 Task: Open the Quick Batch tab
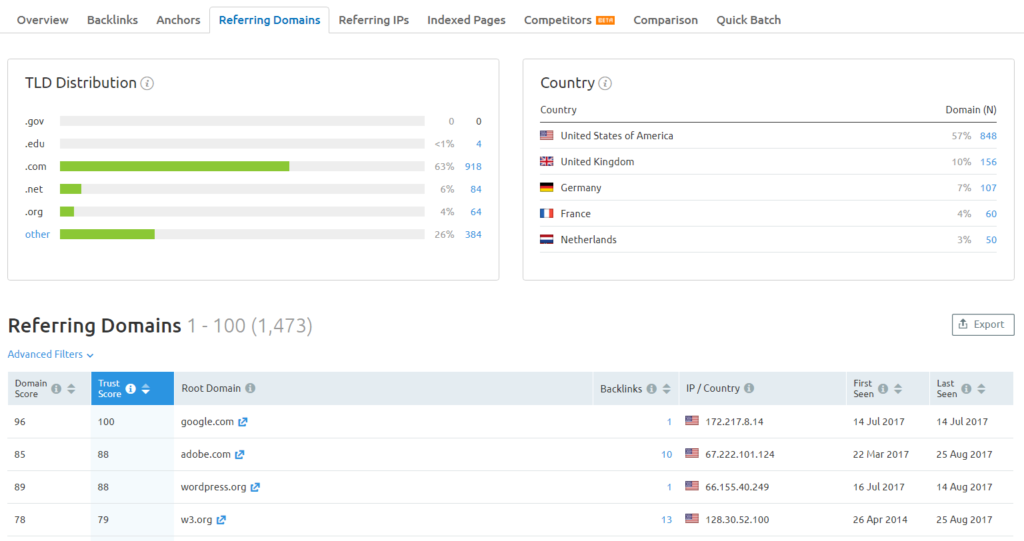748,20
